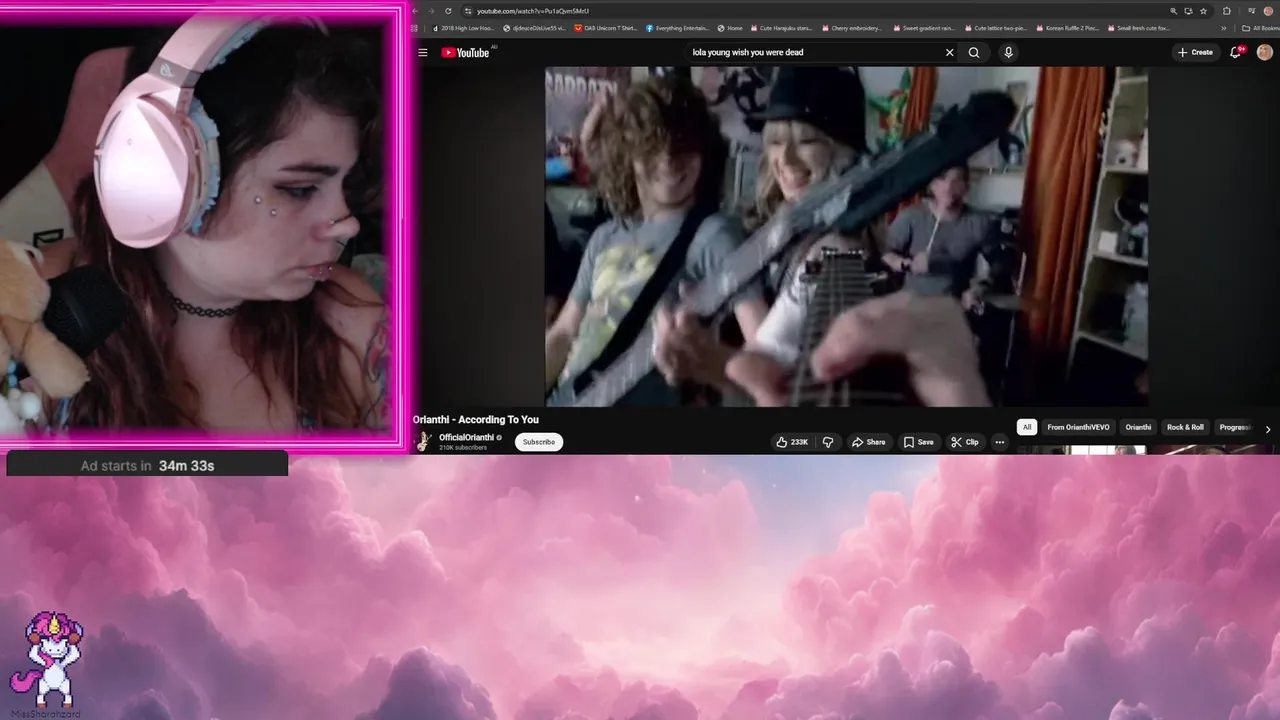Open 'Cute lattice two-pie...' bookmark

tap(995, 28)
